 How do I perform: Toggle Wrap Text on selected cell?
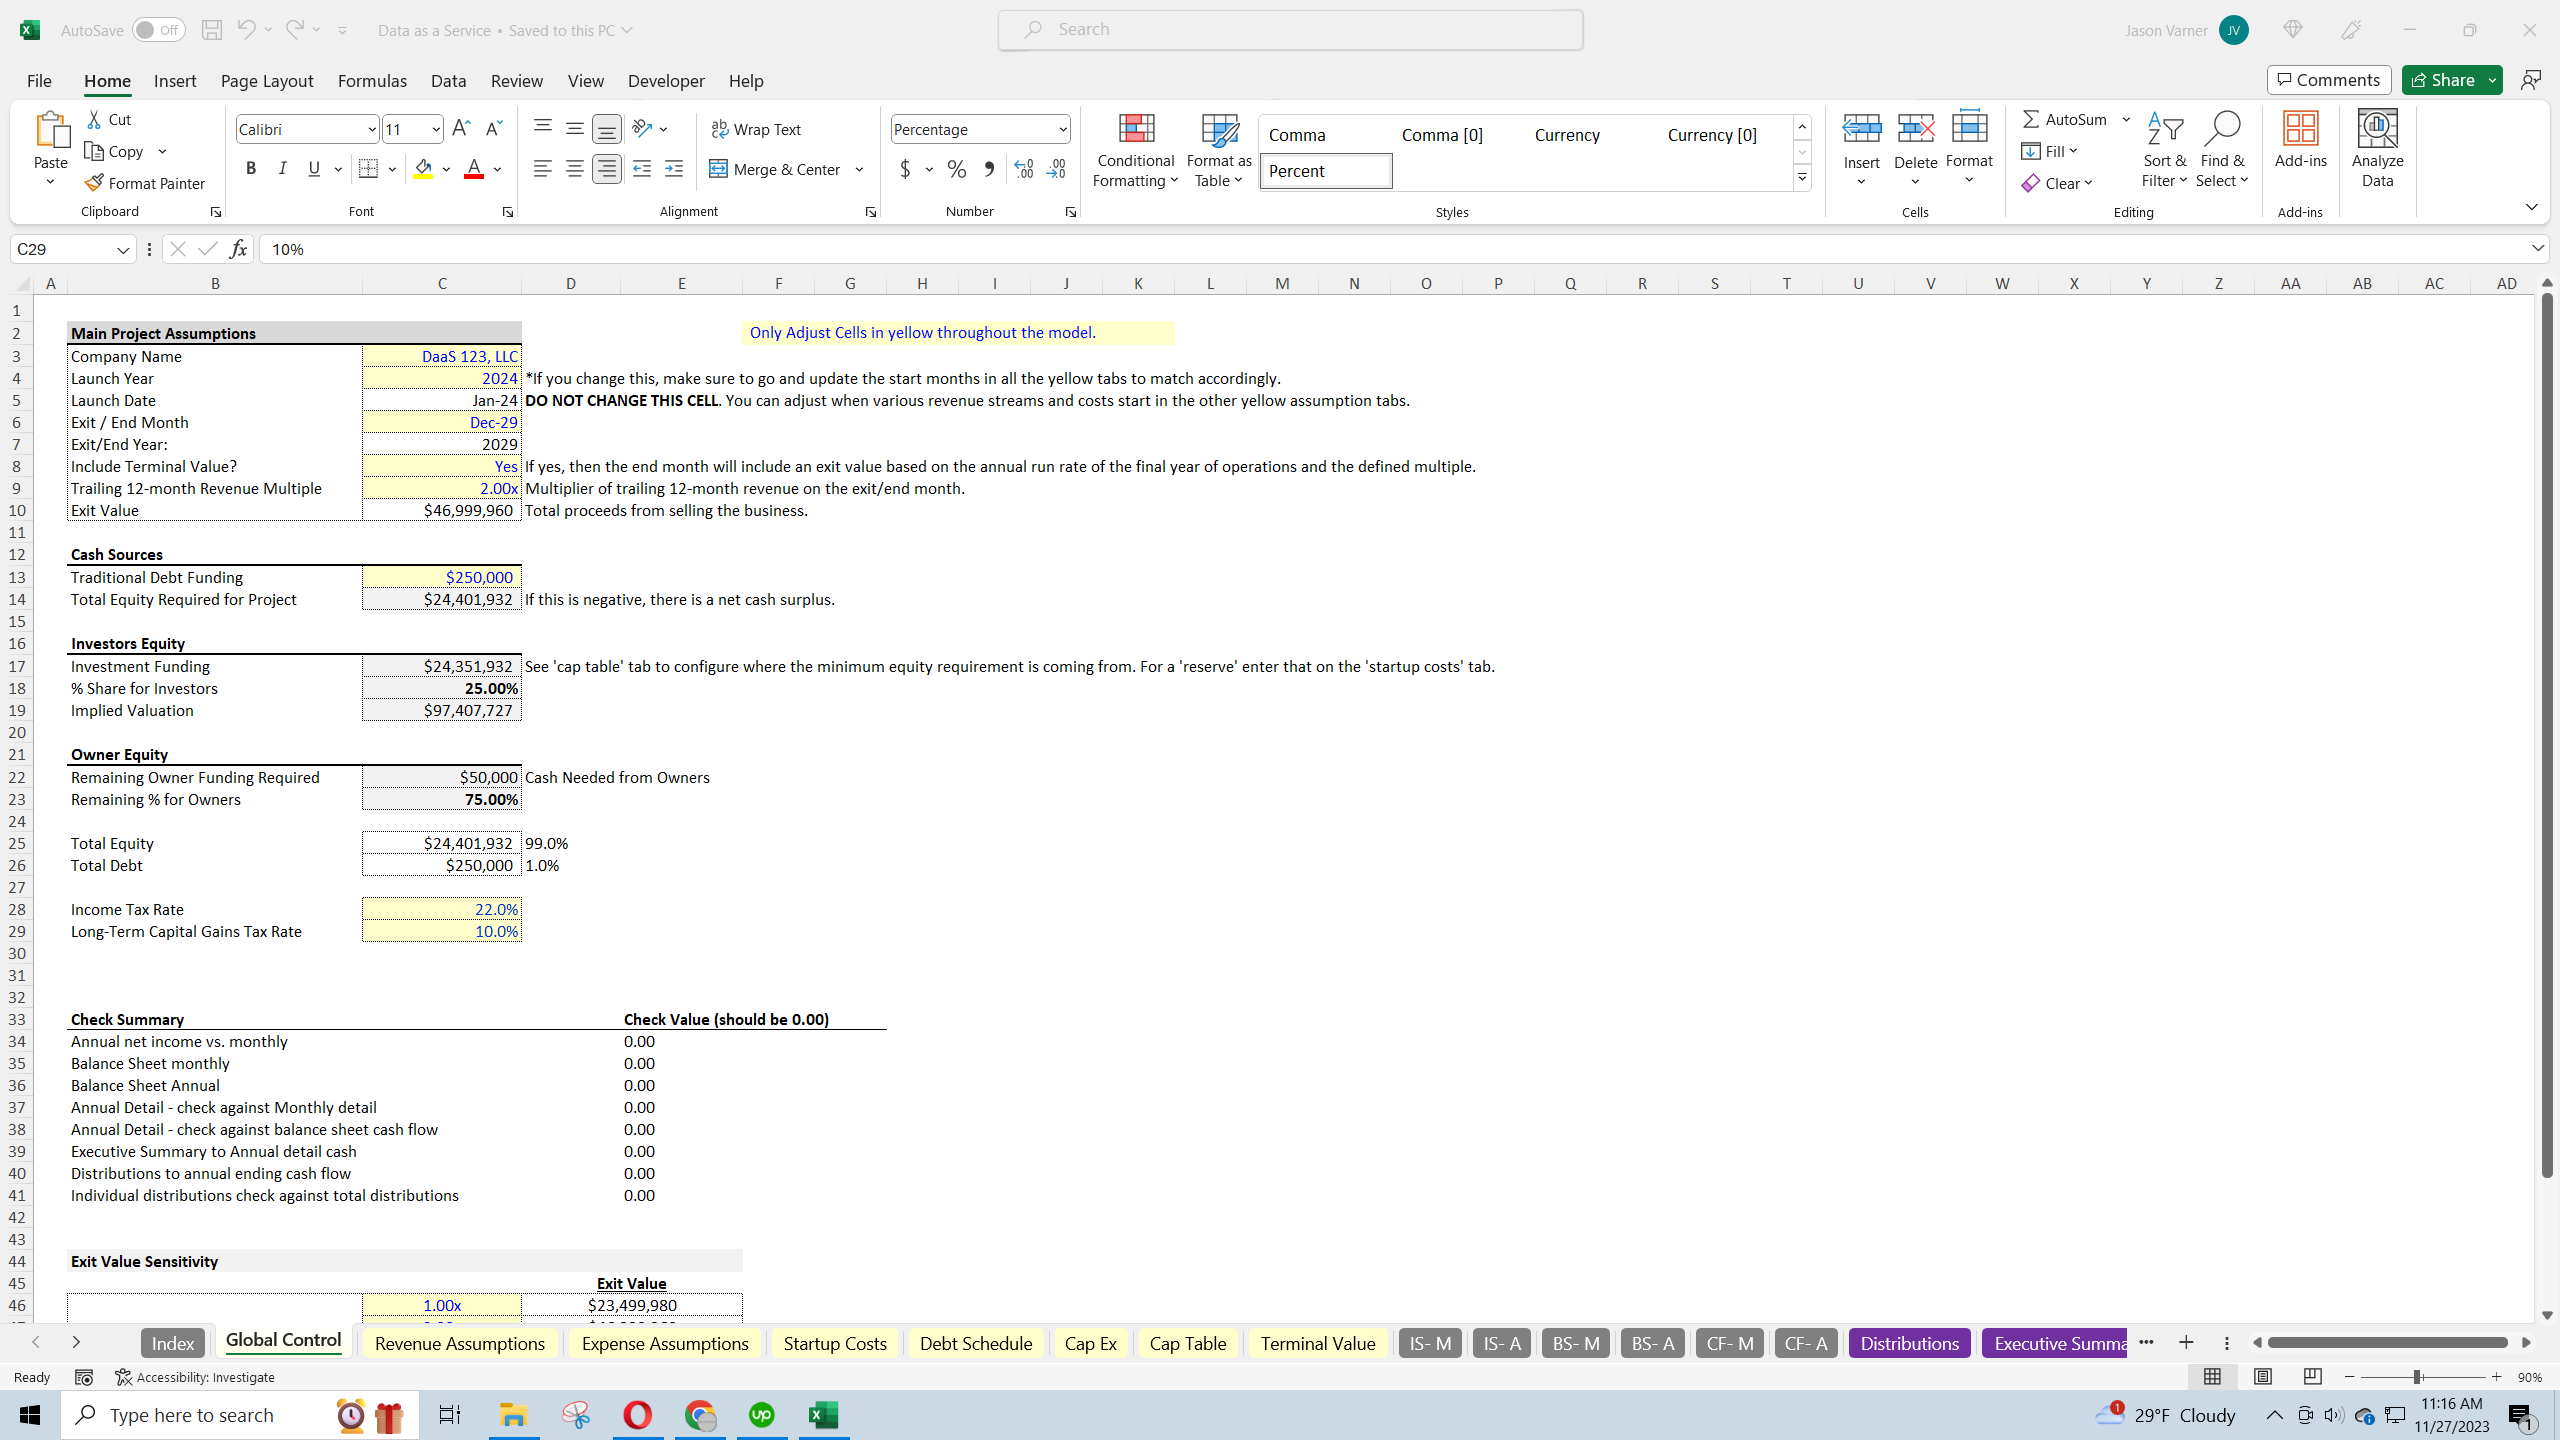point(756,128)
